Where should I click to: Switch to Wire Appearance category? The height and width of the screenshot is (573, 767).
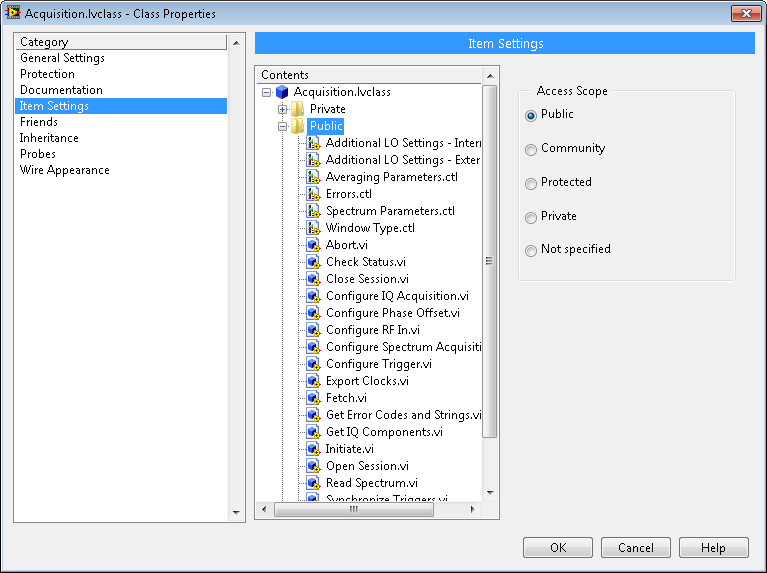pos(64,170)
